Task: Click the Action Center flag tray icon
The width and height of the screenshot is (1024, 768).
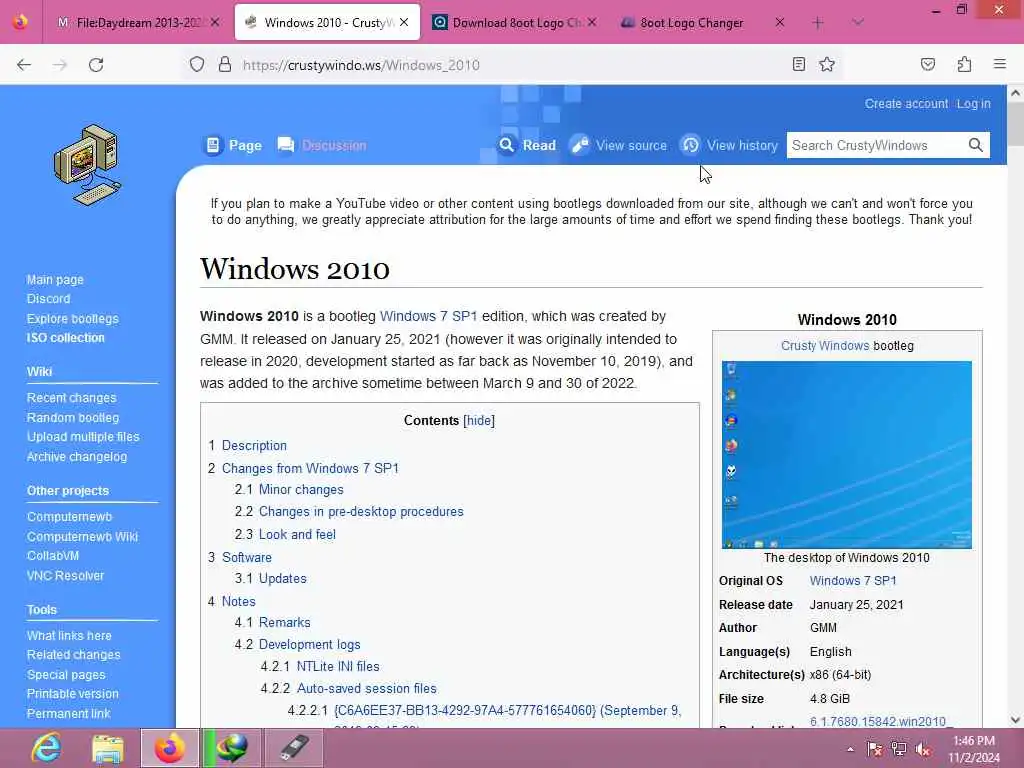Action: tap(874, 749)
